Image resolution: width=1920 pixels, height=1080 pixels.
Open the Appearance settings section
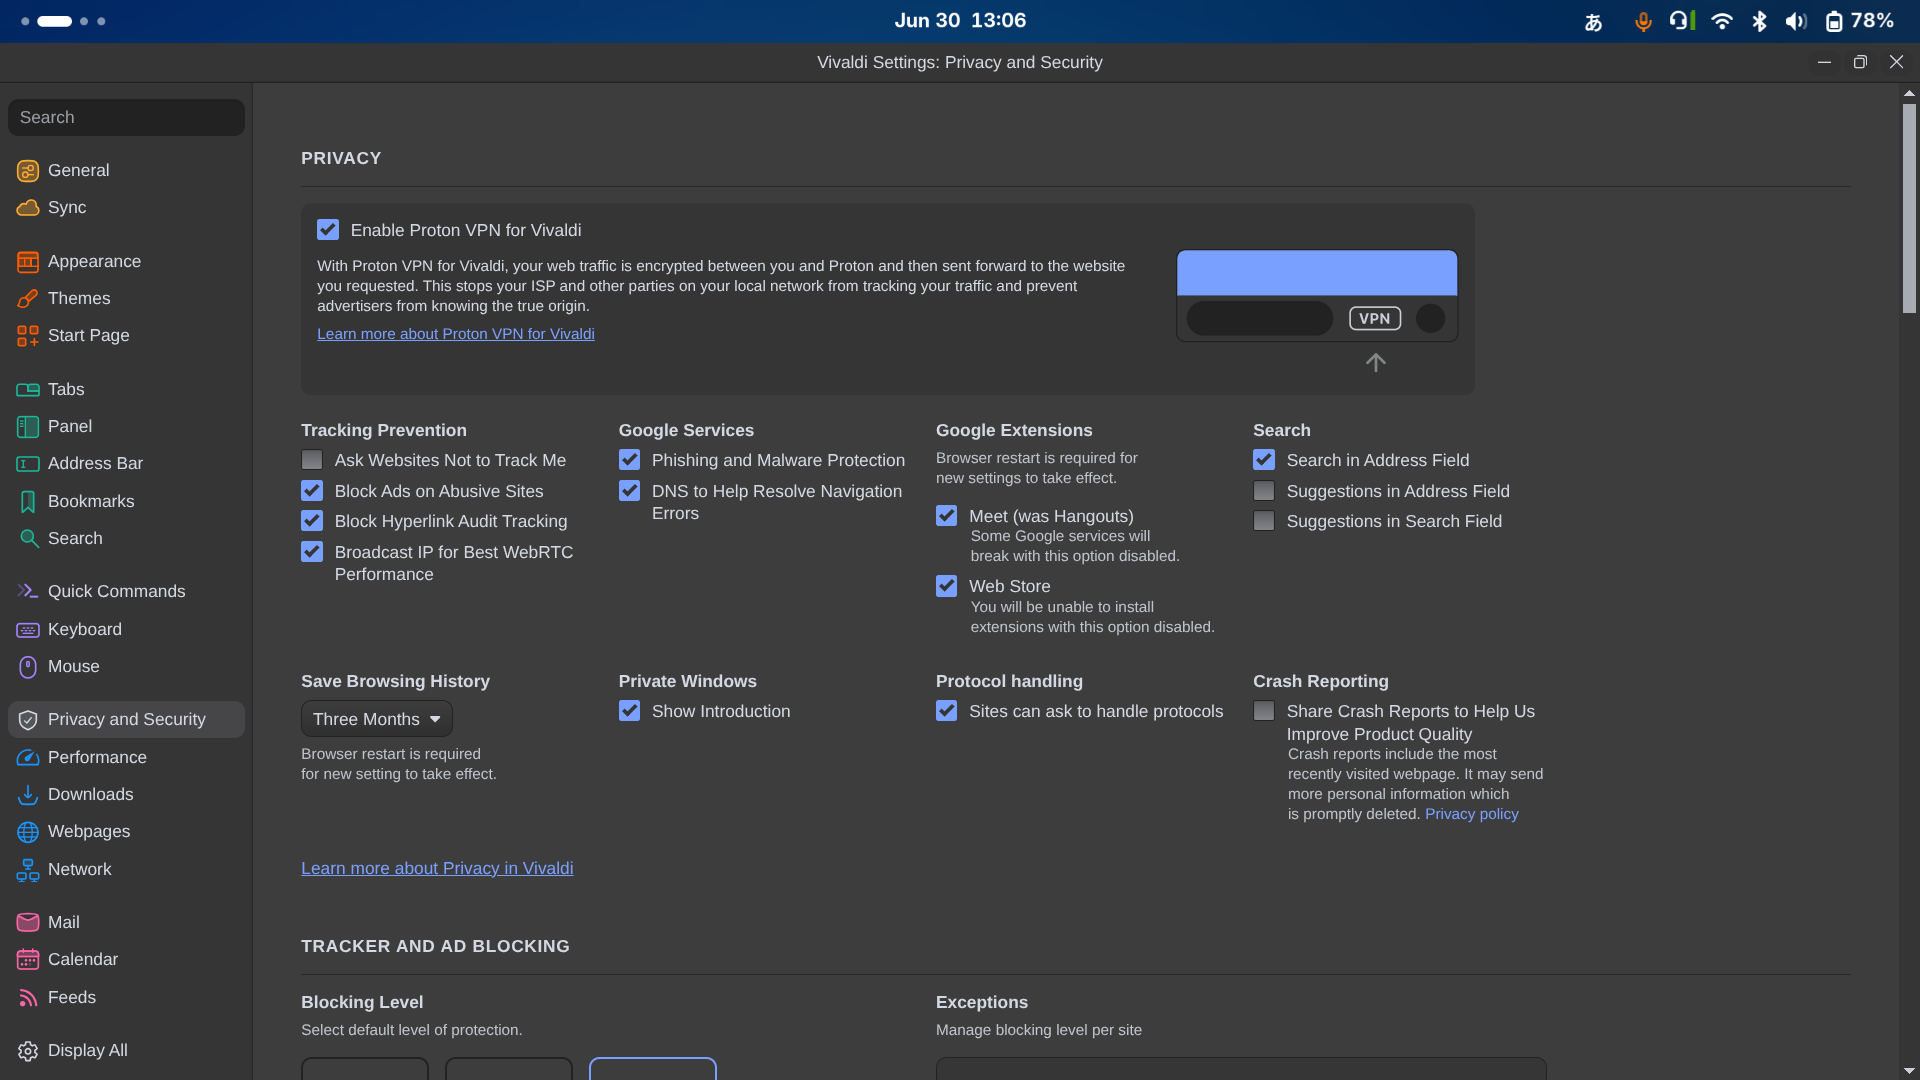(126, 262)
